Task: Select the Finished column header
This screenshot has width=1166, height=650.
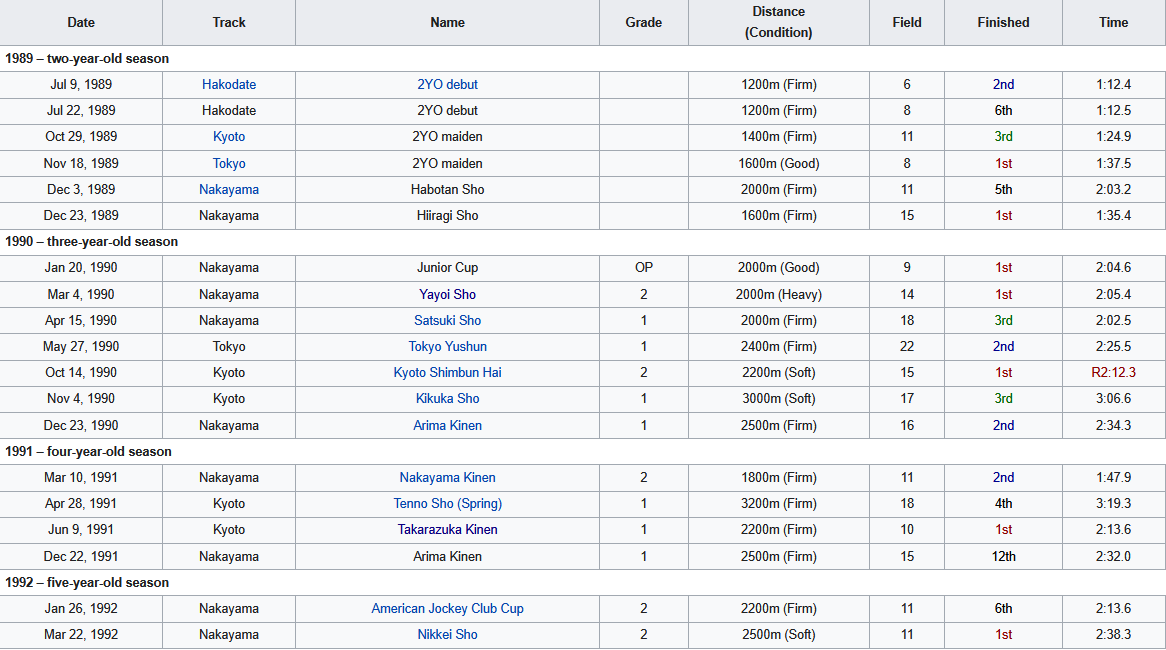Action: click(x=1003, y=22)
